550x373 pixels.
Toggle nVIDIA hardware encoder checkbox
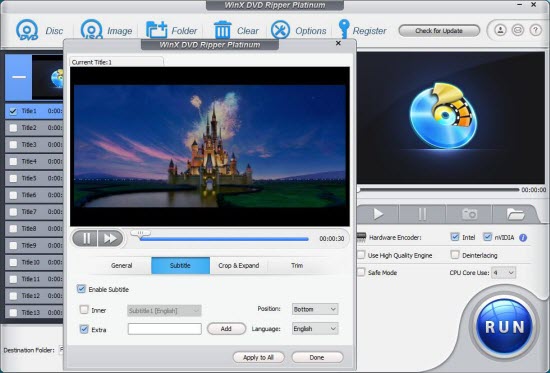[x=488, y=237]
